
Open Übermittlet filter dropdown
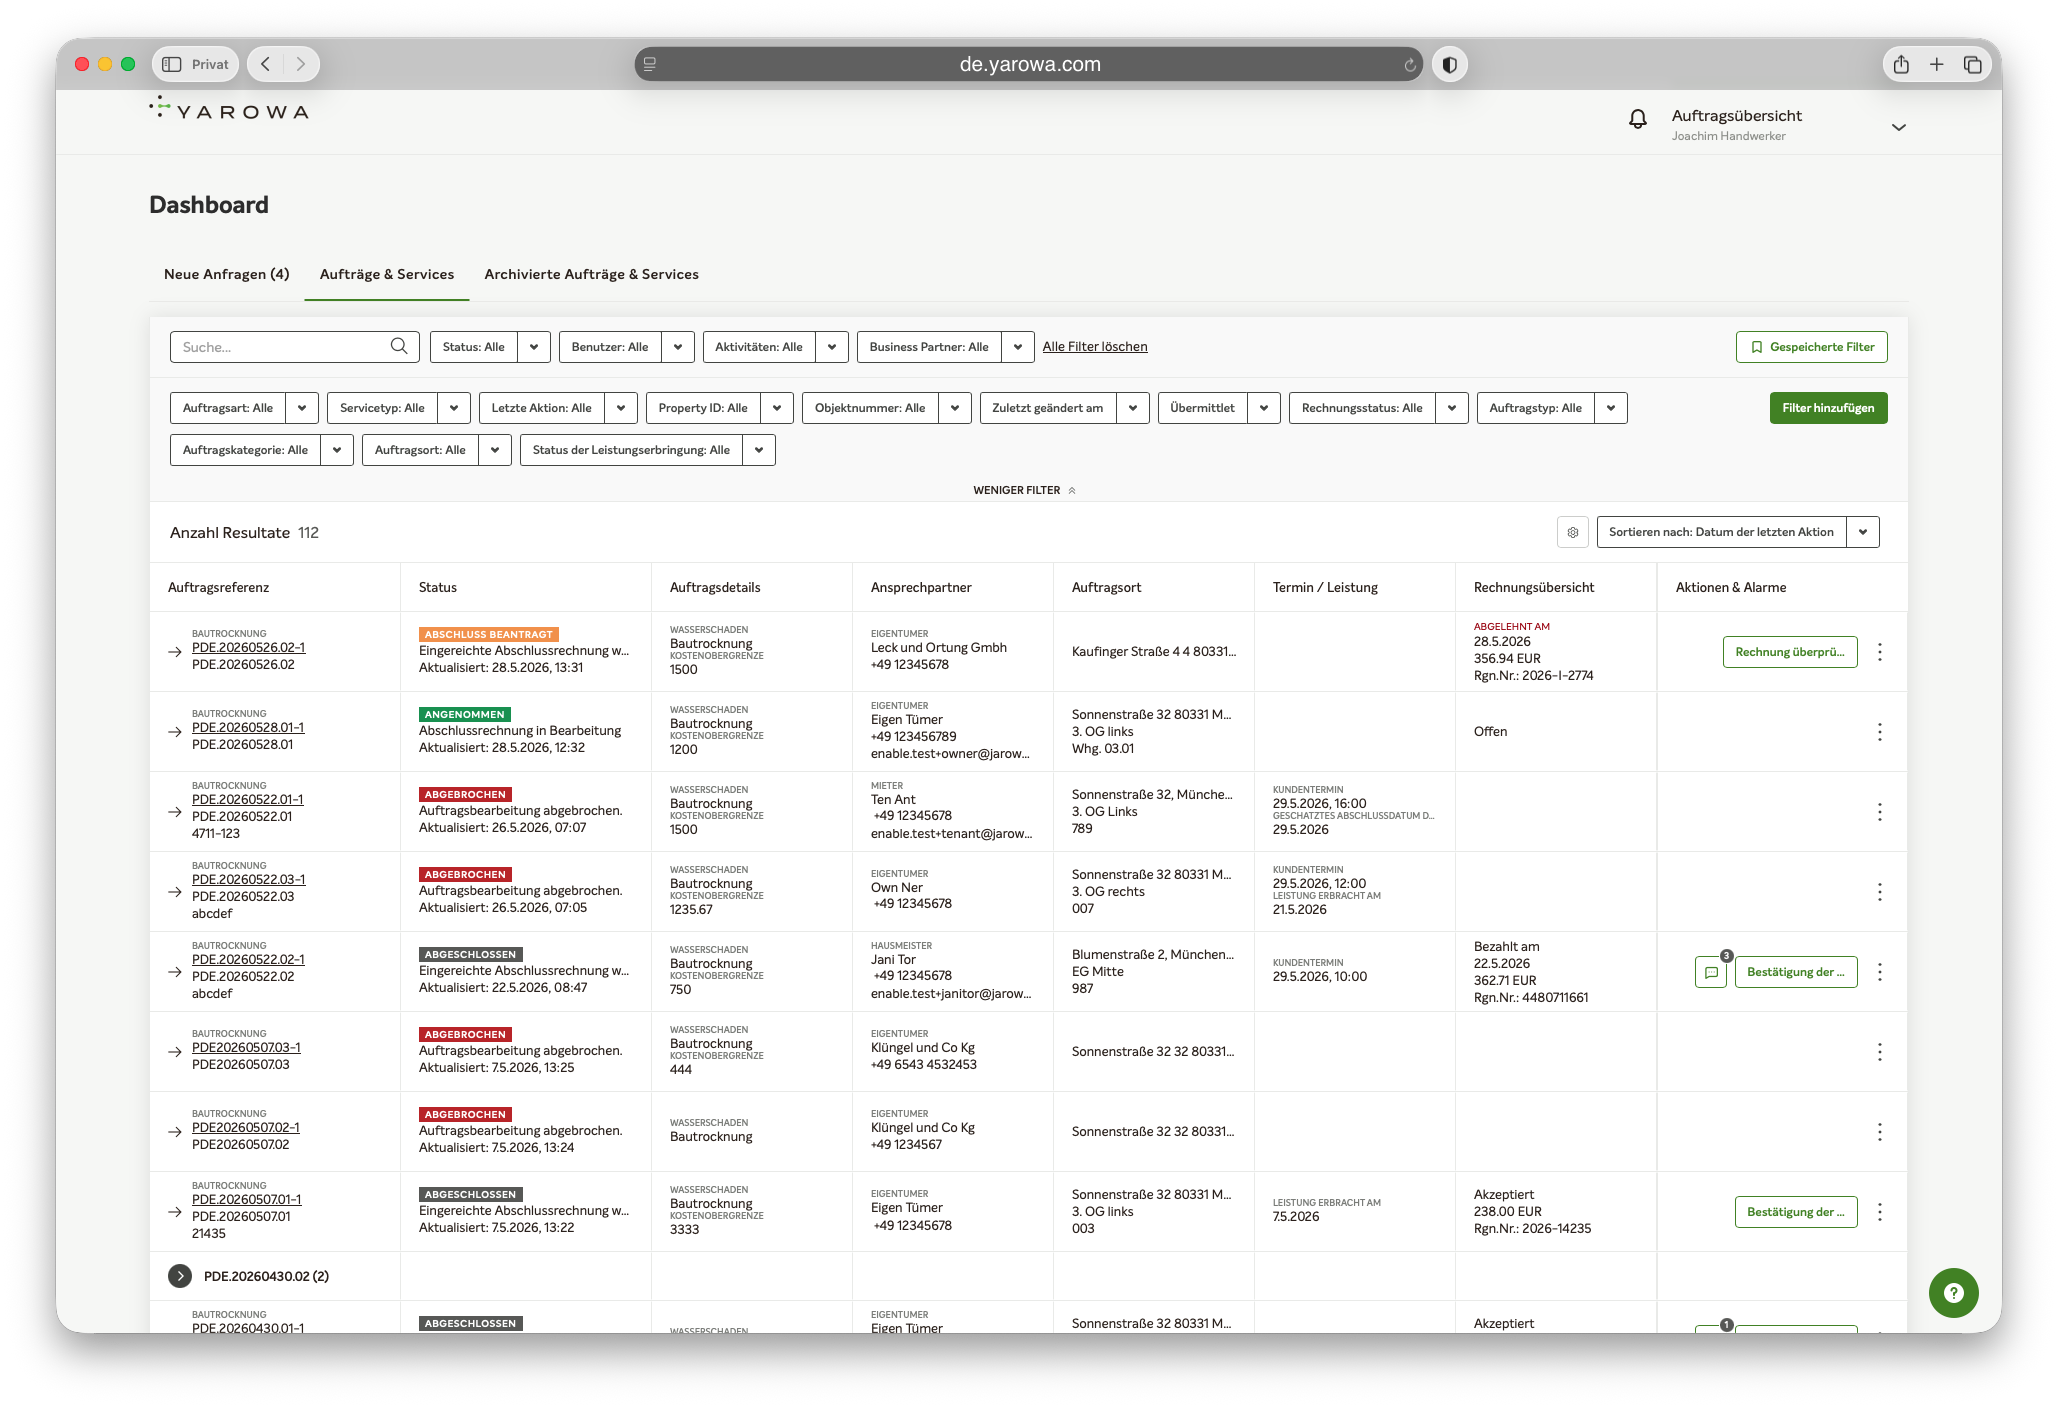tap(1218, 408)
